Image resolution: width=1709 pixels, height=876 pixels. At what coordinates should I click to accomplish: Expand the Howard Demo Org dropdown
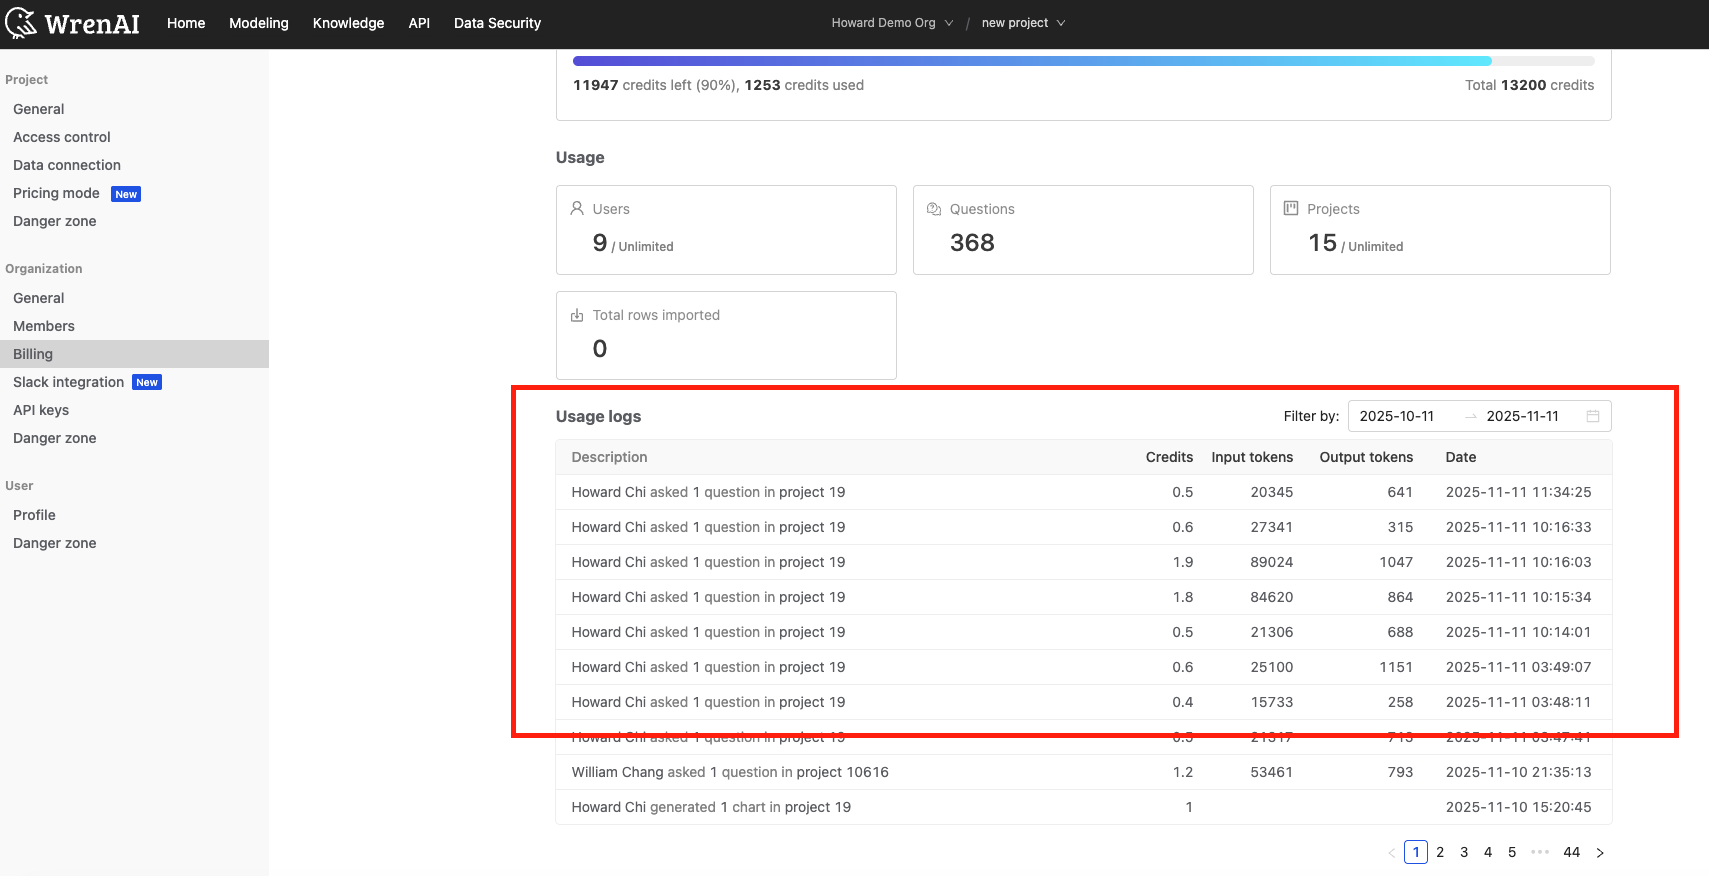pyautogui.click(x=892, y=23)
